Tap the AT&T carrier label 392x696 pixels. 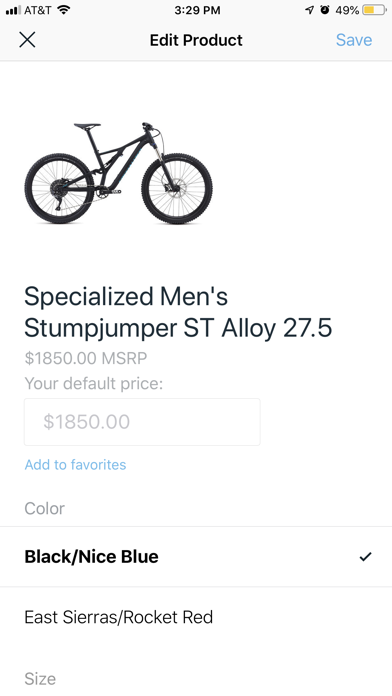coord(38,10)
